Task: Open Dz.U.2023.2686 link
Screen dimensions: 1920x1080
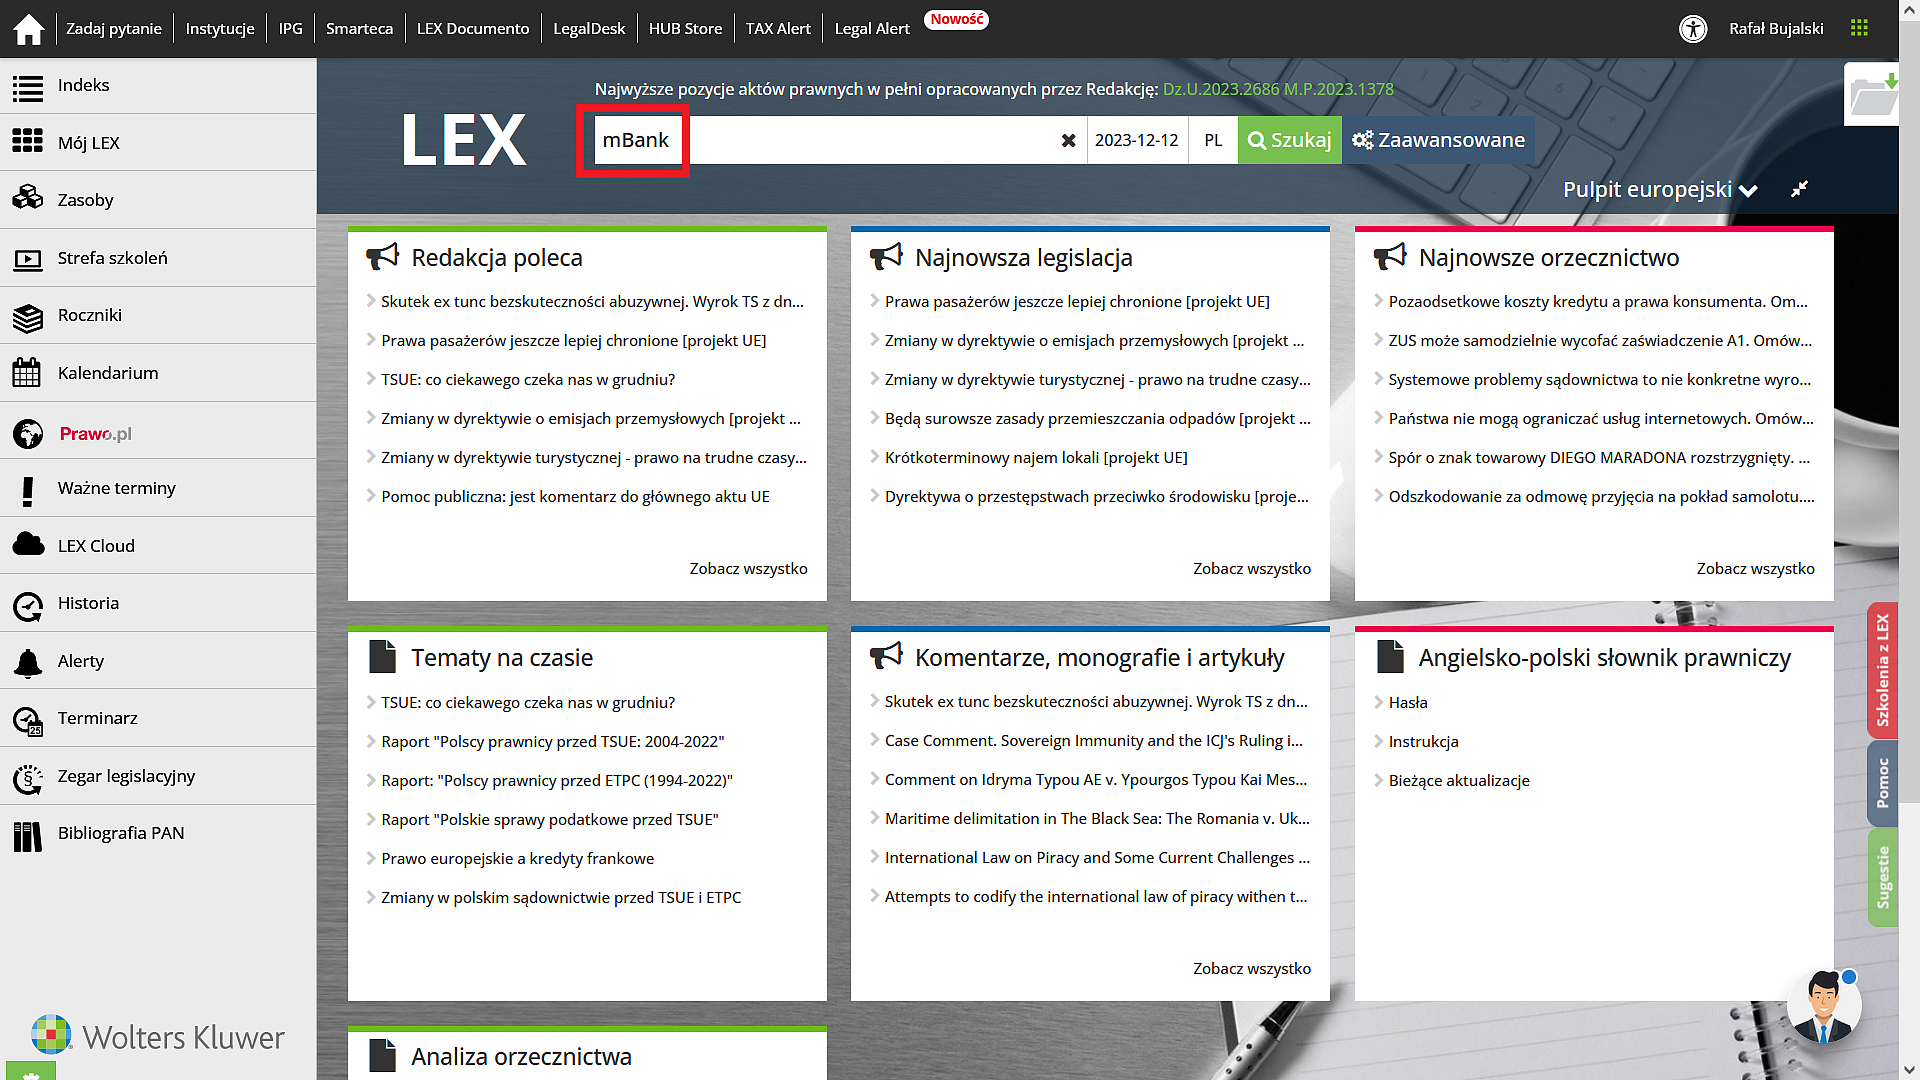Action: 1221,89
